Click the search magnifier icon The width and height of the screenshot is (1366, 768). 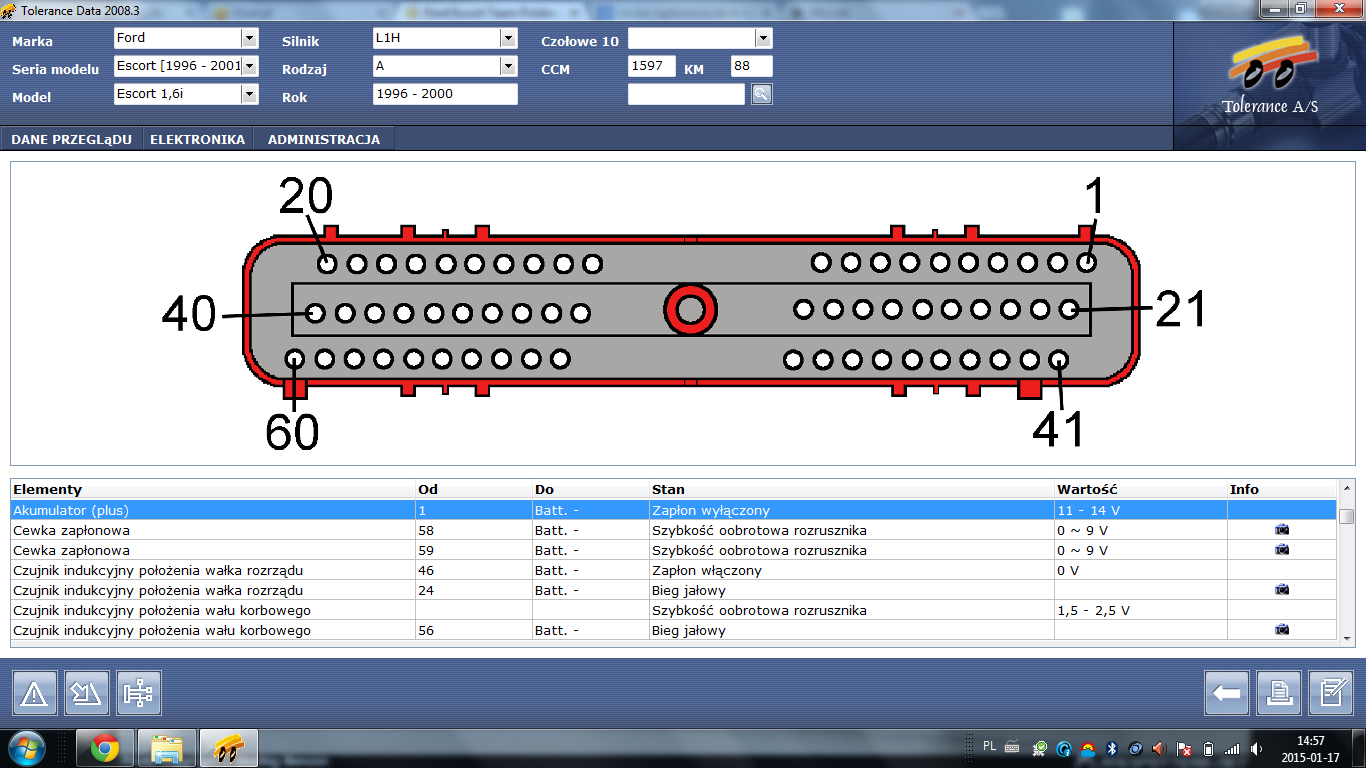(x=762, y=94)
